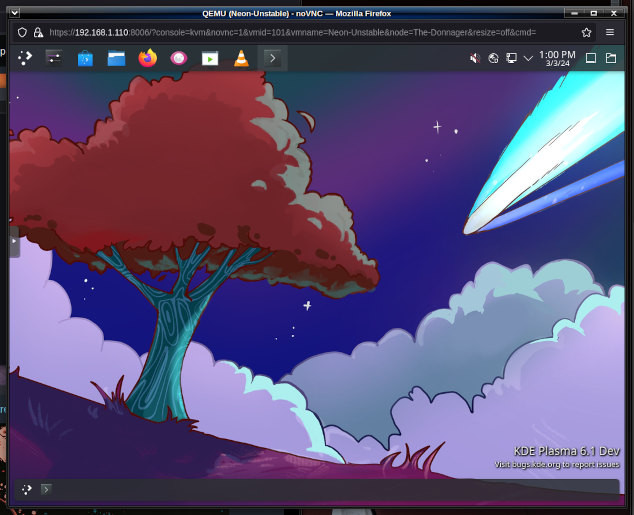
Task: Open the Firefox hamburger menu
Action: point(610,32)
